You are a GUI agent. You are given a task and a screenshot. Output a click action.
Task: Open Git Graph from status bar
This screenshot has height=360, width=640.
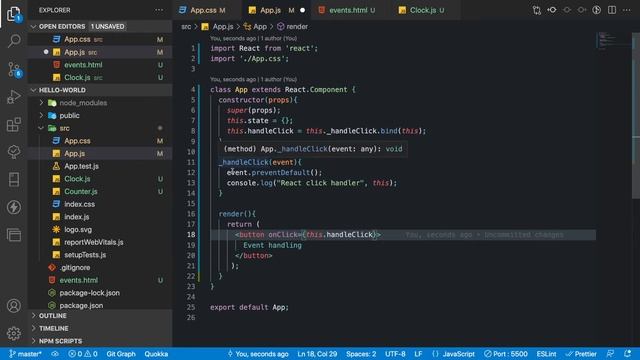click(x=121, y=354)
